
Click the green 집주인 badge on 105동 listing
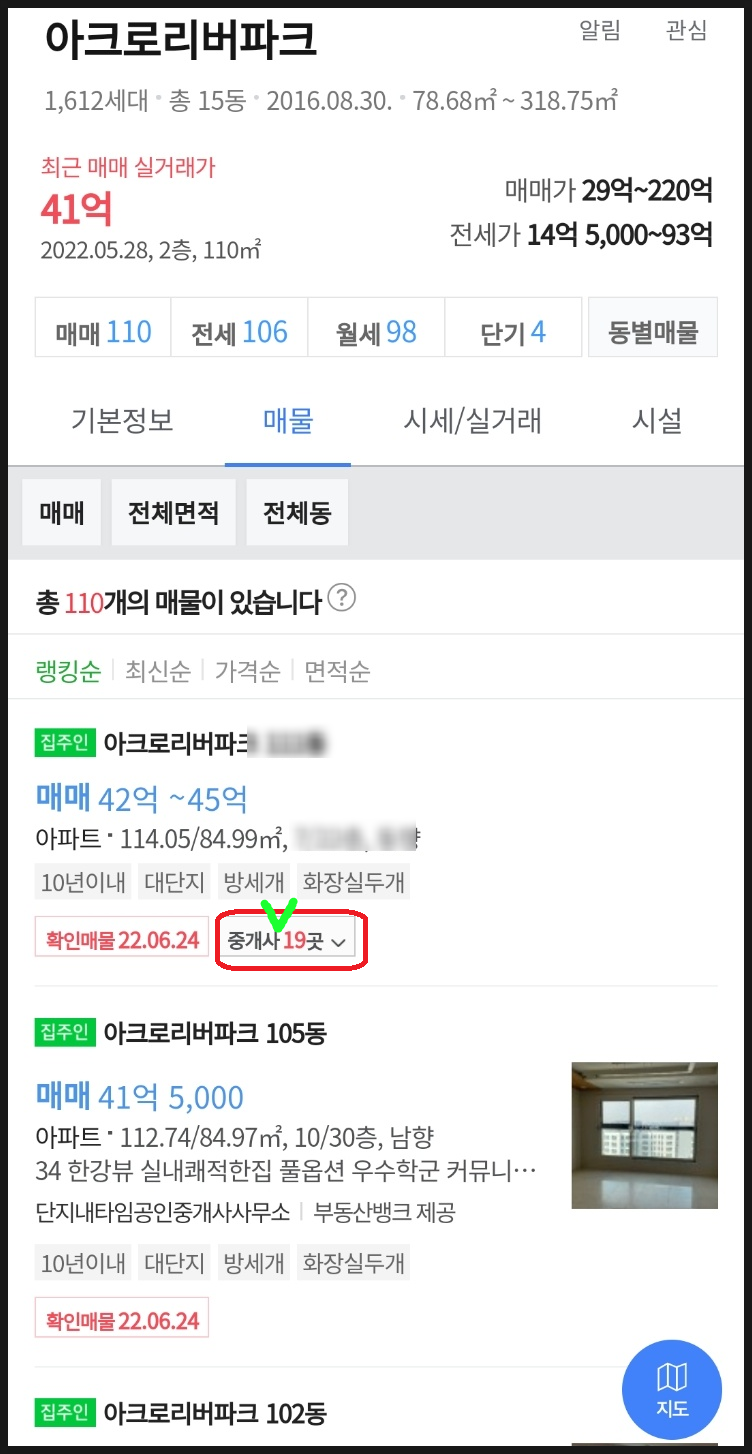pyautogui.click(x=64, y=1031)
